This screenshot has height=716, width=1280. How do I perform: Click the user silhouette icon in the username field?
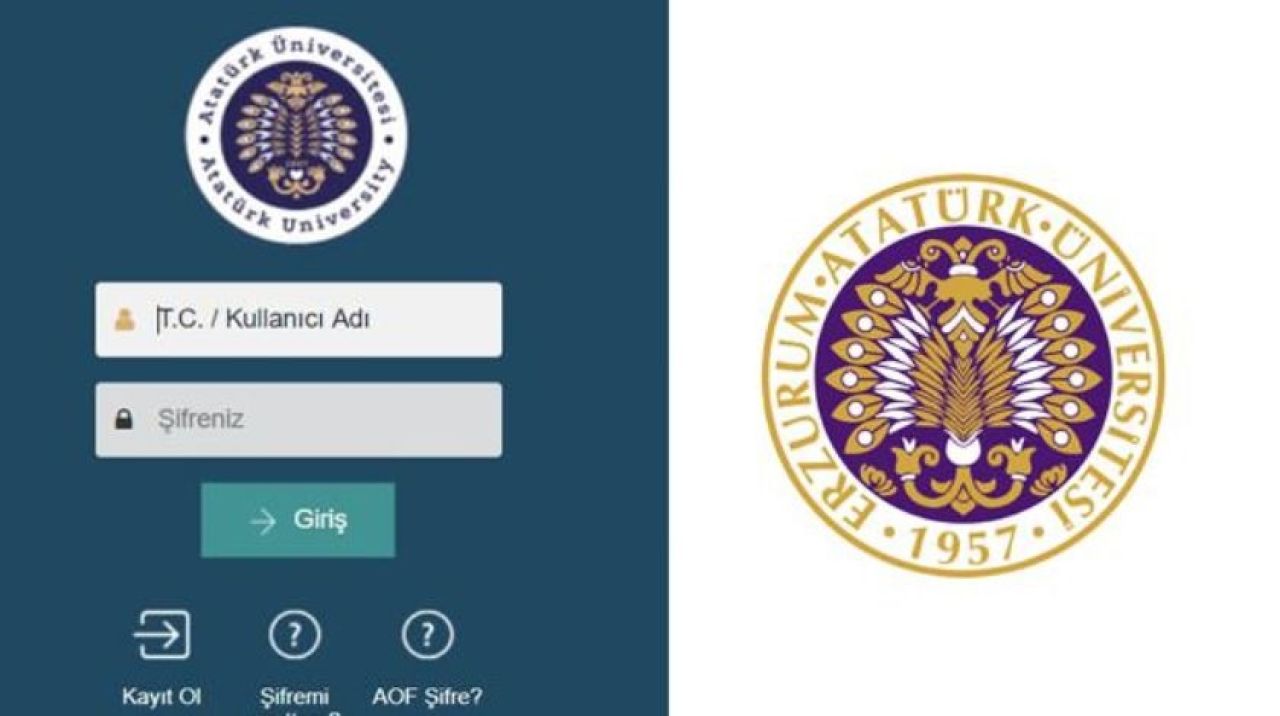click(125, 320)
